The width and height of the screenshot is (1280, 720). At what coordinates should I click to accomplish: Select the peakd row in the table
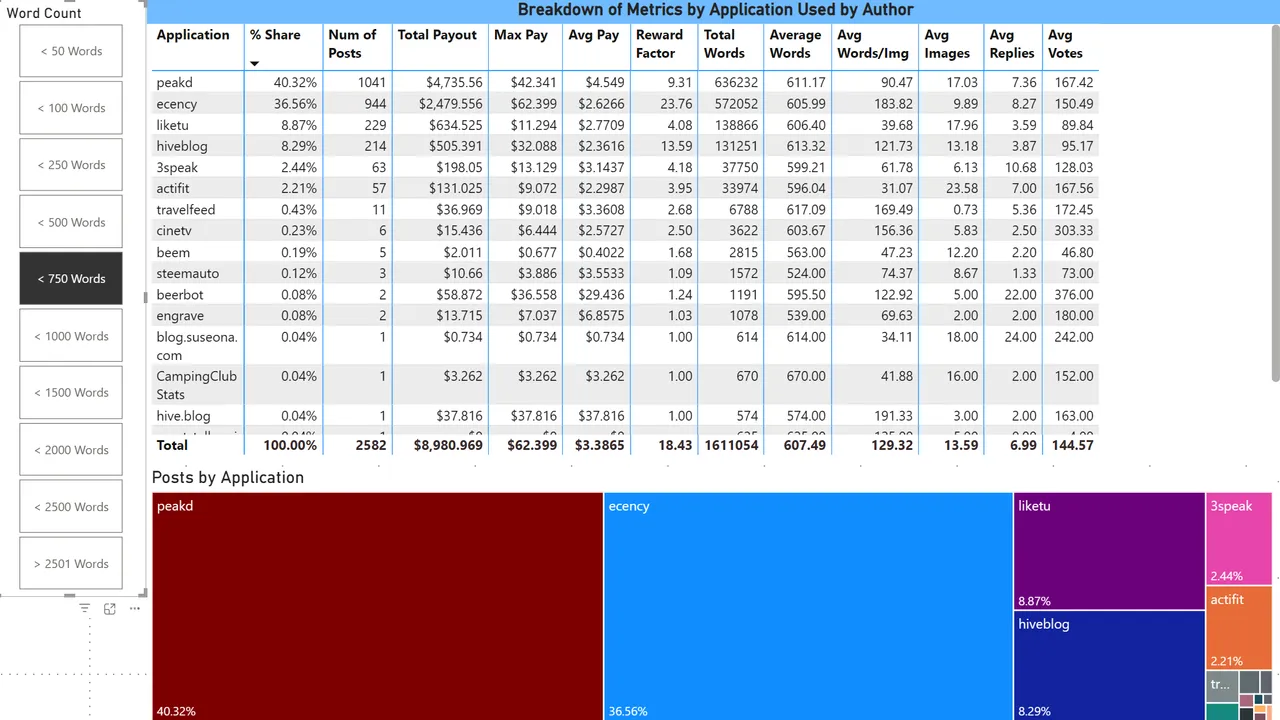[625, 82]
